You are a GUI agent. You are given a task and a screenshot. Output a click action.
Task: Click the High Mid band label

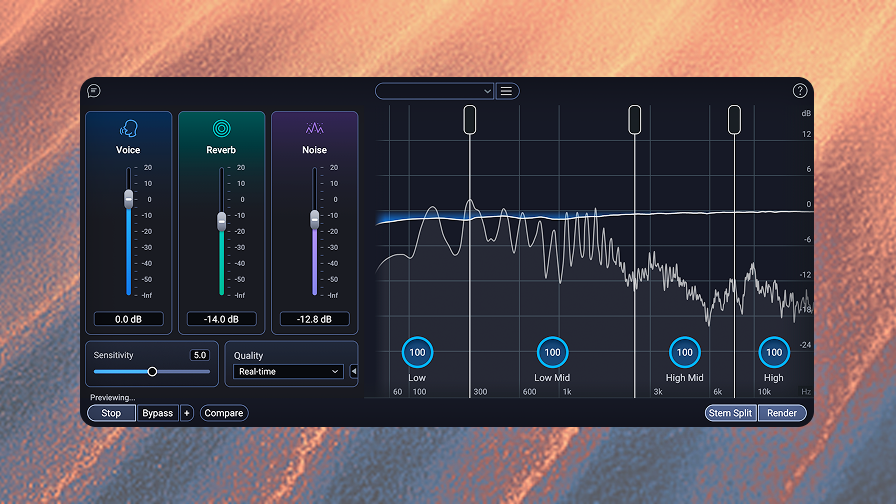click(x=685, y=378)
